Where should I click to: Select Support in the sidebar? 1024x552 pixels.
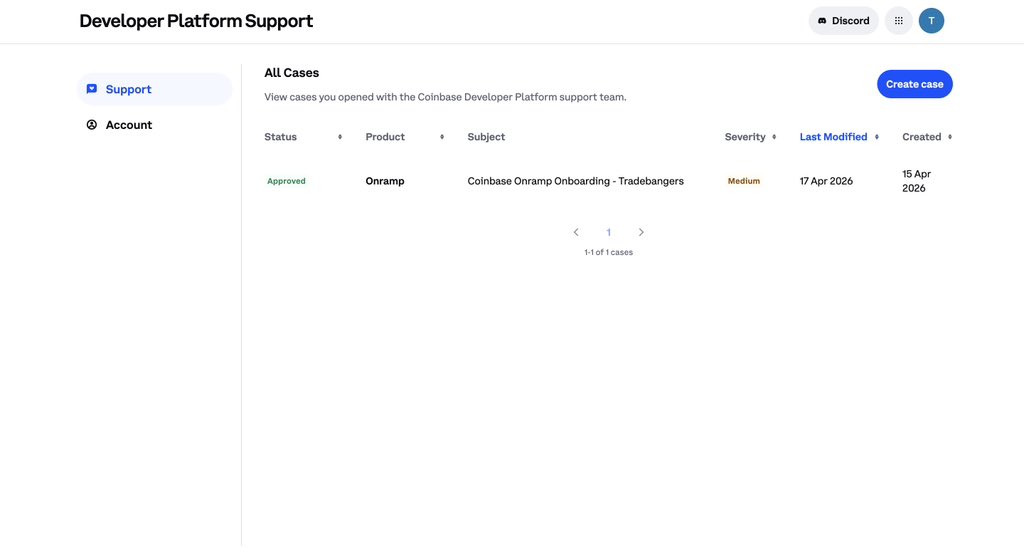[155, 89]
